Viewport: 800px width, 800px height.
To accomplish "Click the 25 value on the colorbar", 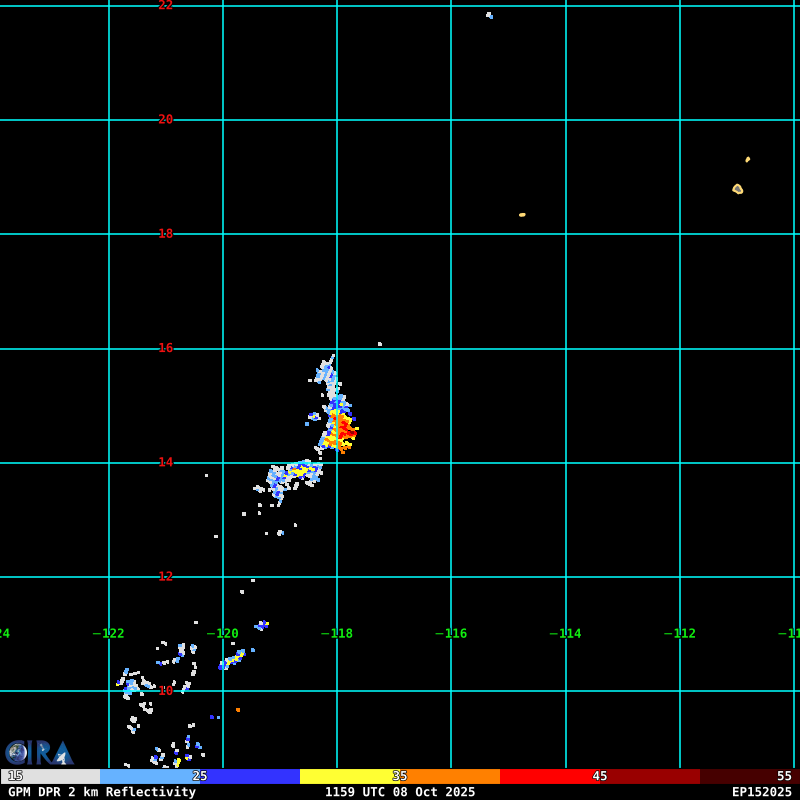I will point(199,776).
